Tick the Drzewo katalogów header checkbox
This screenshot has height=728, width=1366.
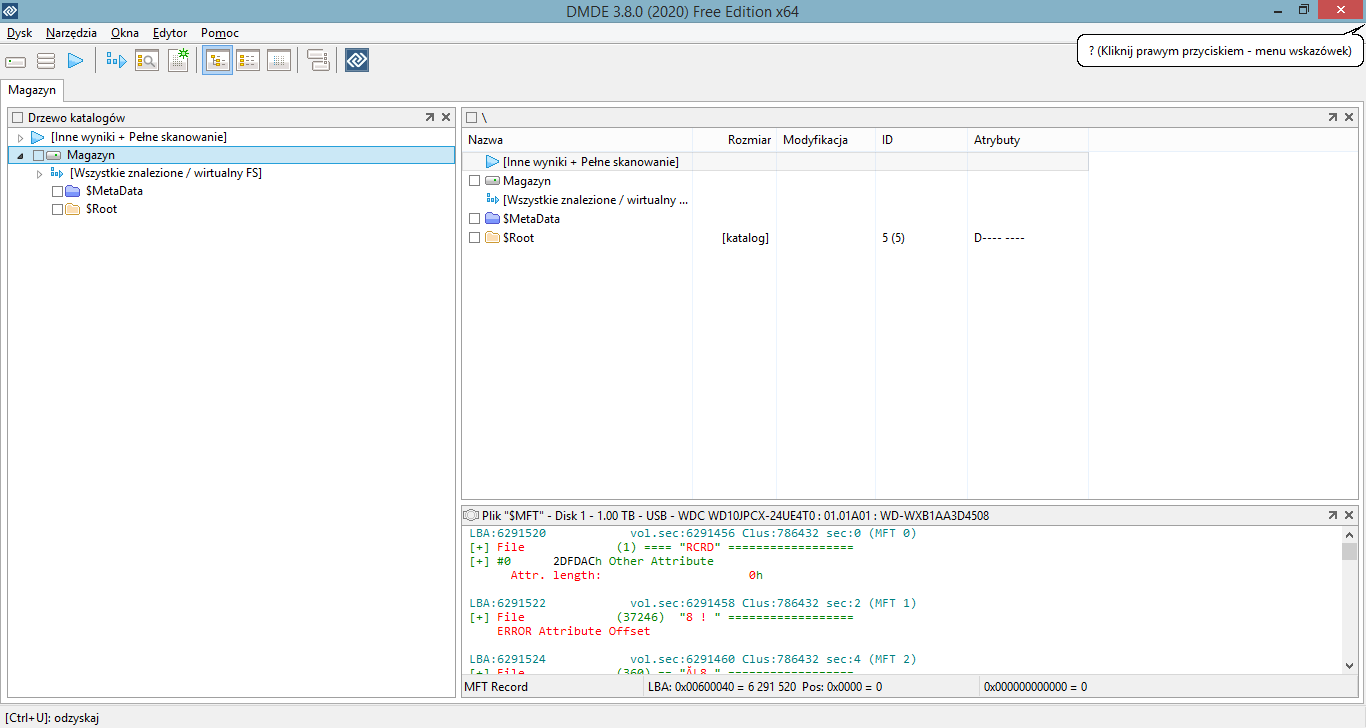click(17, 118)
